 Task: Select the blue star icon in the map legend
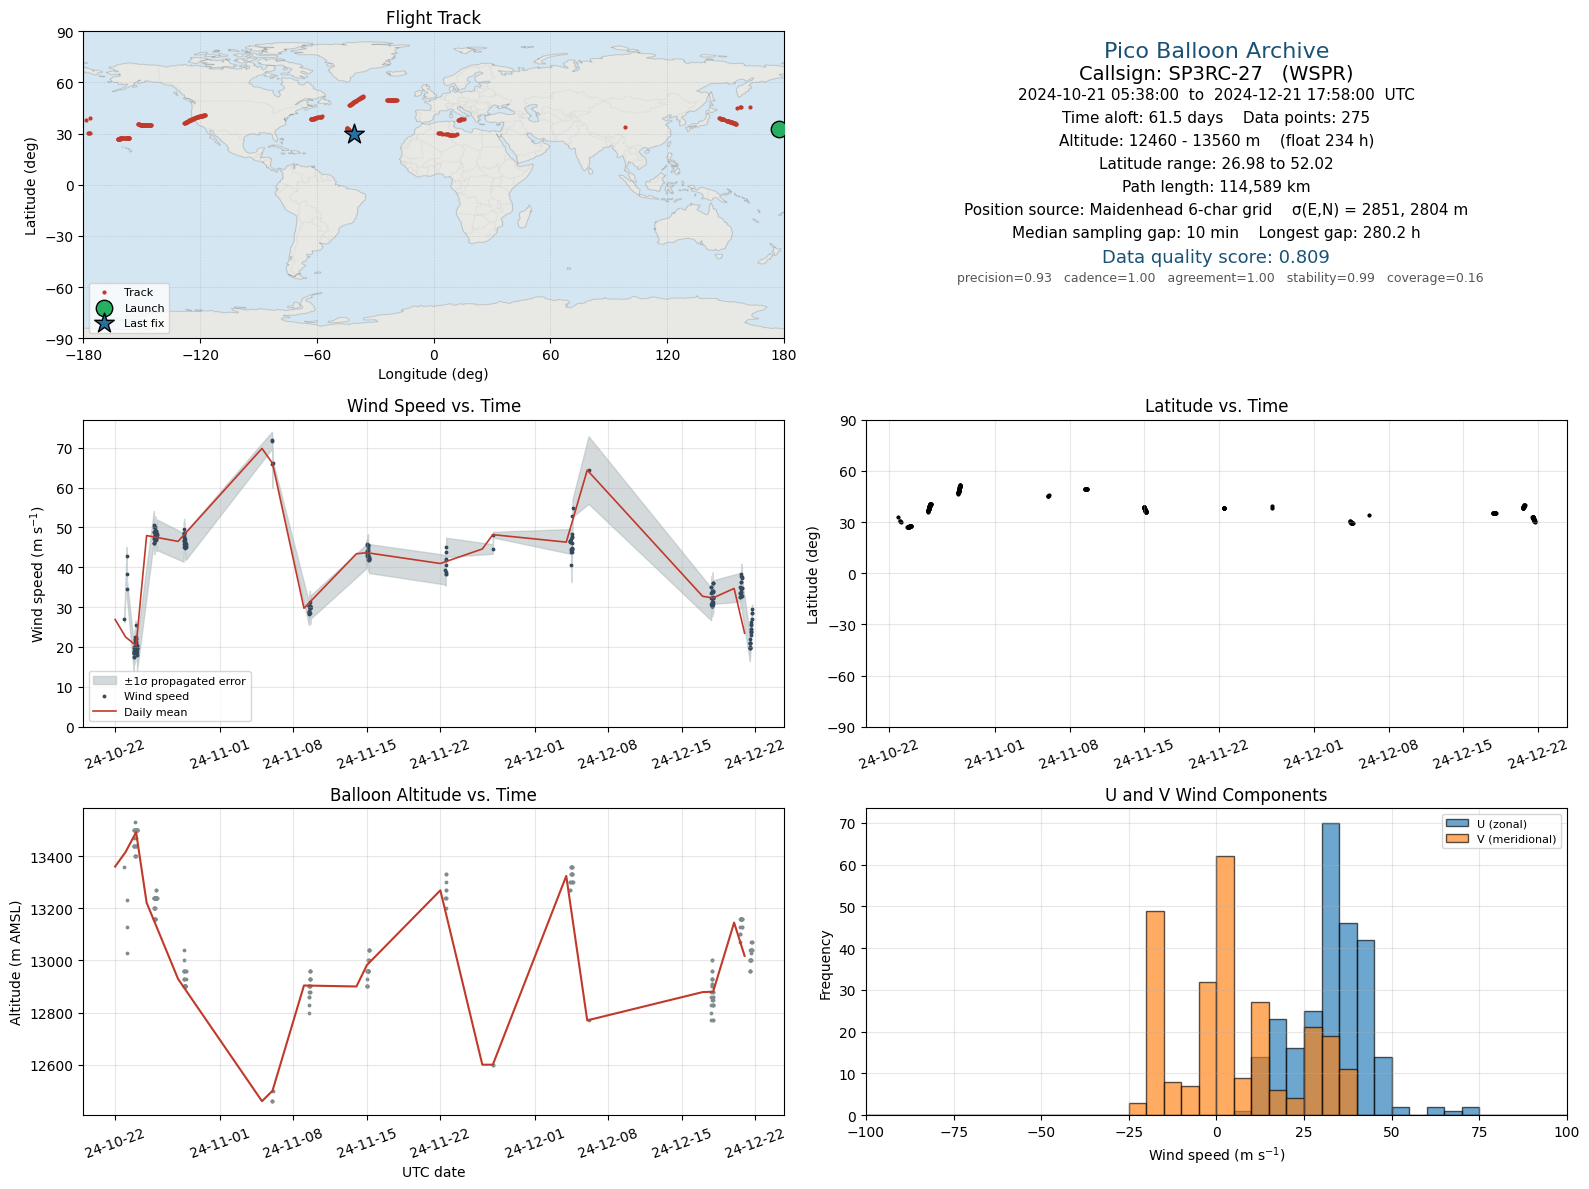(104, 323)
